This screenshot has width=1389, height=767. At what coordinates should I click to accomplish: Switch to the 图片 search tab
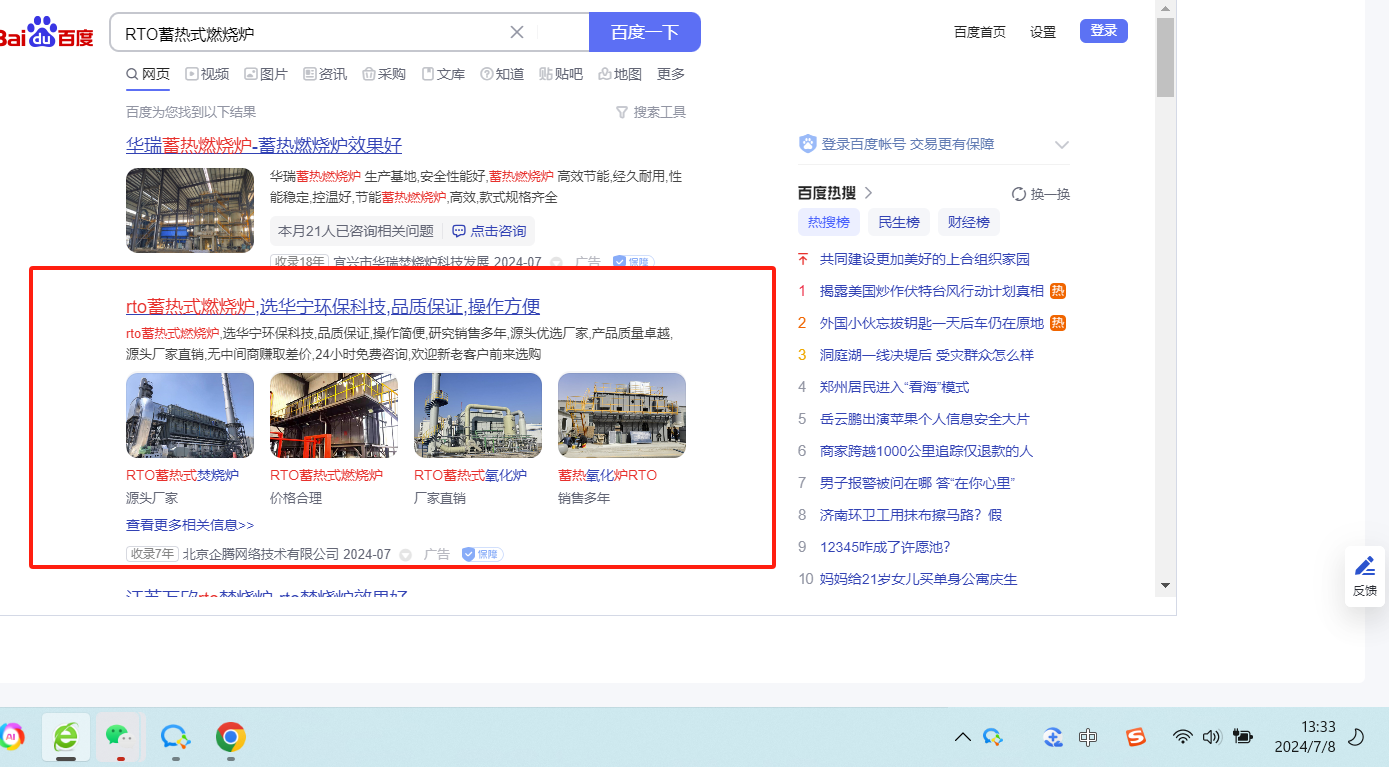coord(265,74)
